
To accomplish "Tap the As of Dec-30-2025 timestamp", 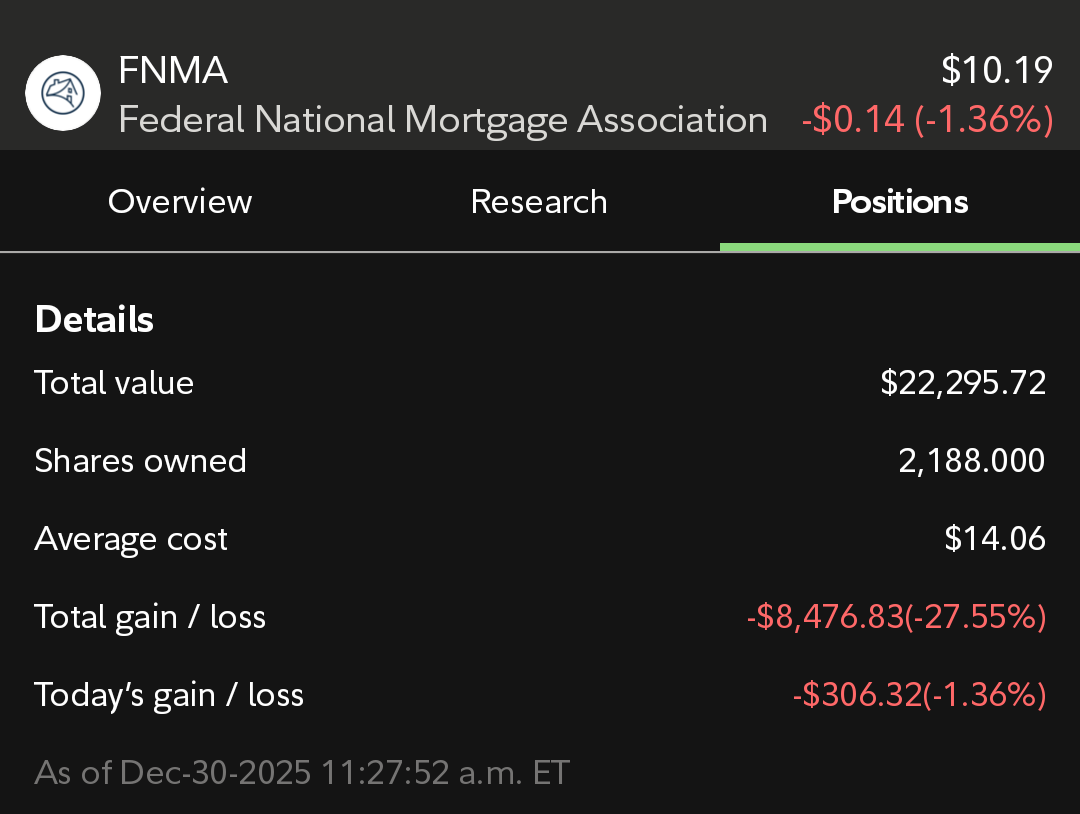I will (x=302, y=773).
